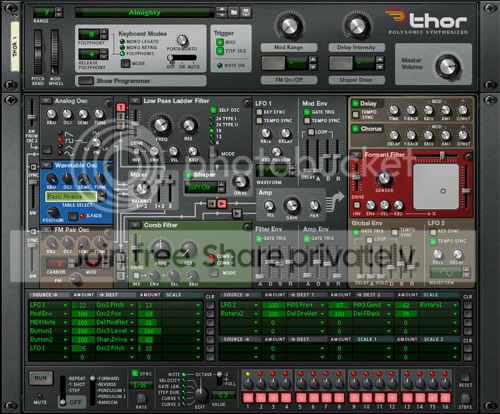
Task: Open the Shaper mode Soft Clip selector
Action: point(205,187)
